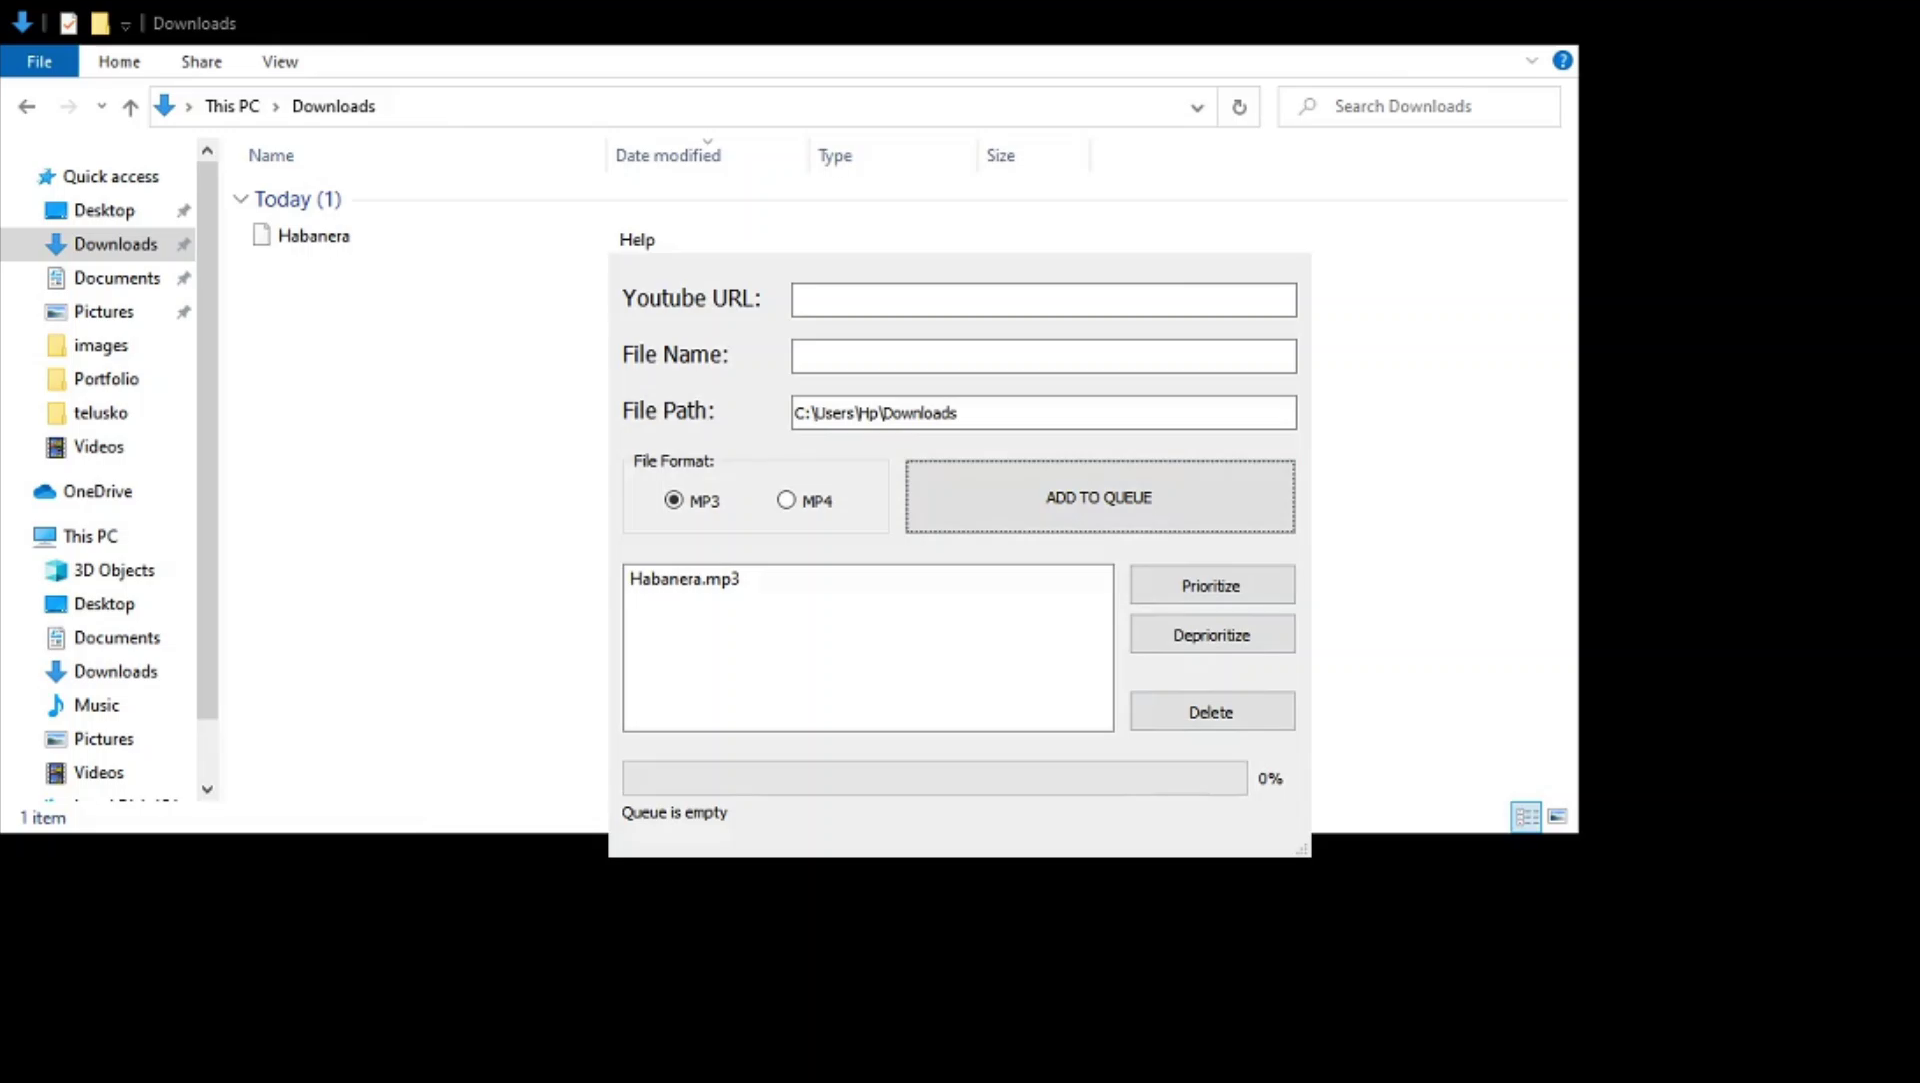Select This PC in the sidebar

point(90,536)
